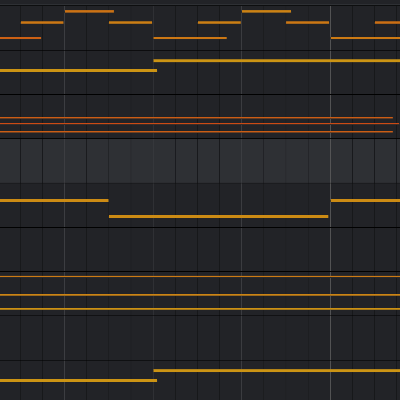
Task: Select the lowest sustained line in seventh track
Action: pos(200,309)
